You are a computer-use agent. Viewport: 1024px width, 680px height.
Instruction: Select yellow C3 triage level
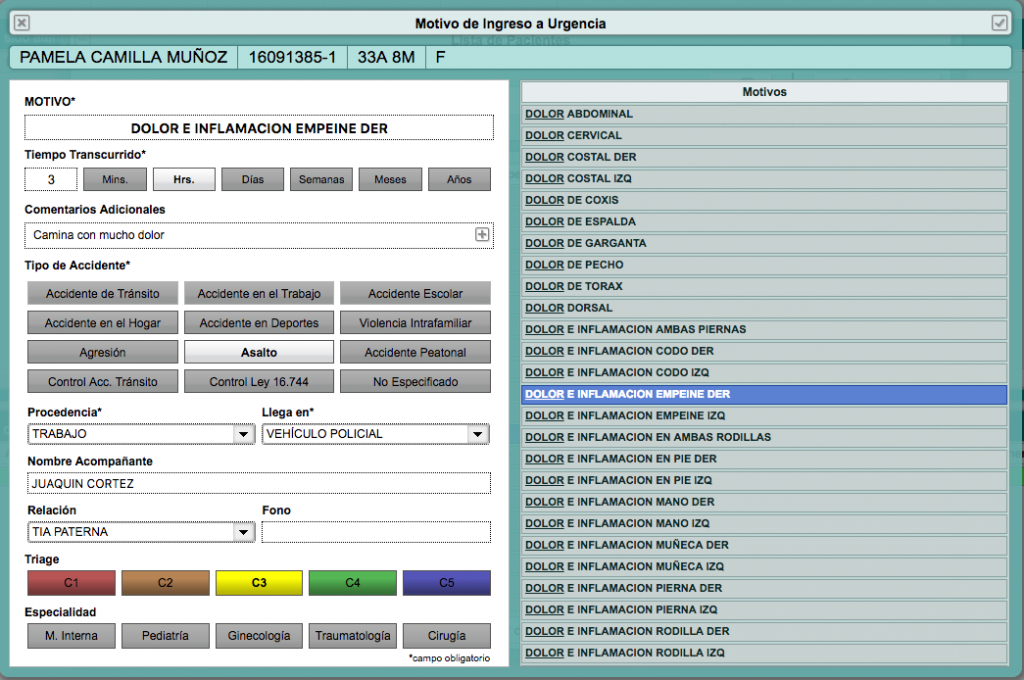259,583
